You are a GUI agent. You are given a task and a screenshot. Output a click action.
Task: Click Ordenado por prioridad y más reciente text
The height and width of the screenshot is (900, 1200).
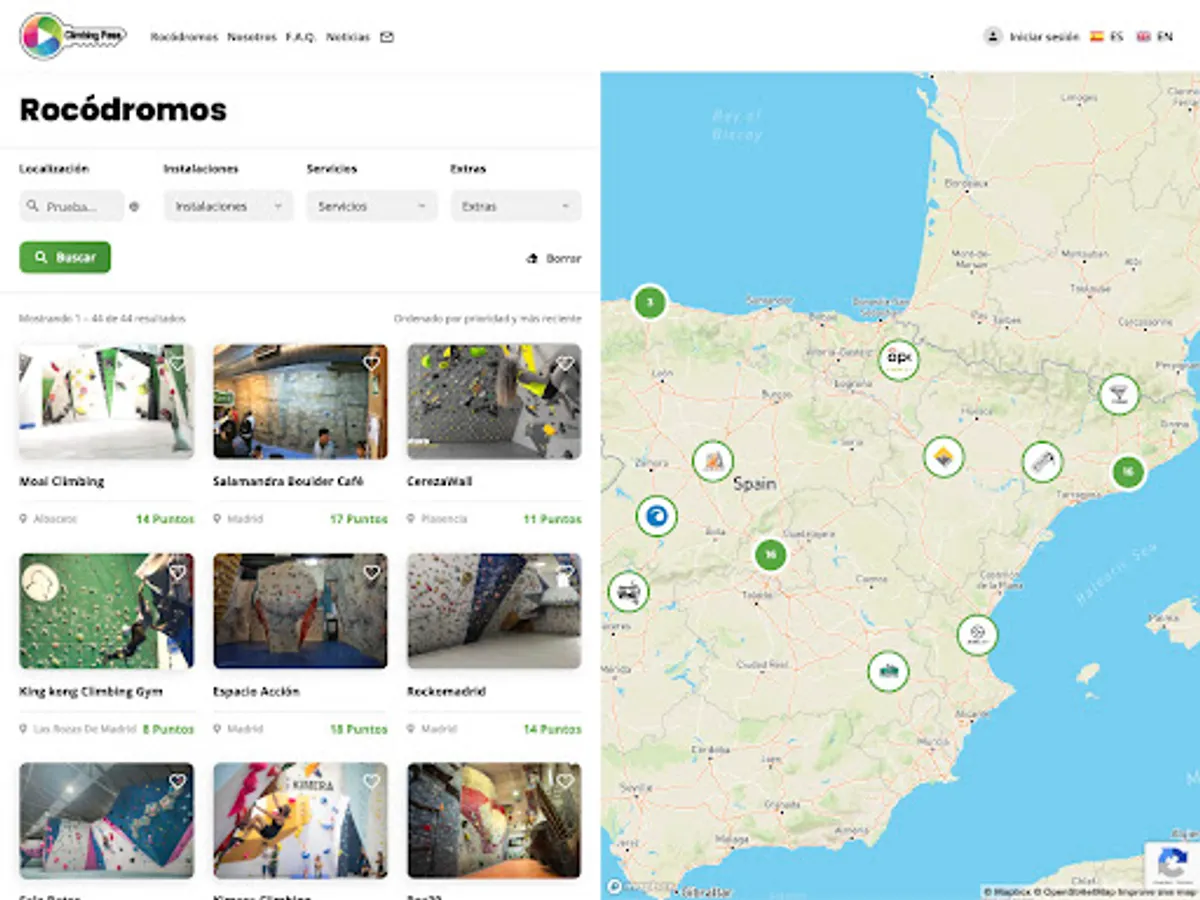pos(487,319)
